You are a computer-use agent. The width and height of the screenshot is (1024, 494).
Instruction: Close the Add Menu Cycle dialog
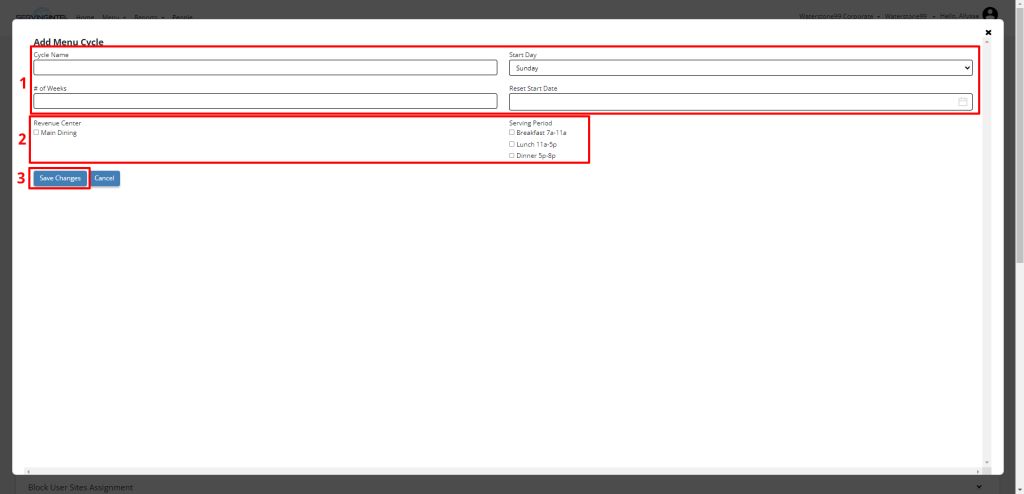tap(988, 32)
